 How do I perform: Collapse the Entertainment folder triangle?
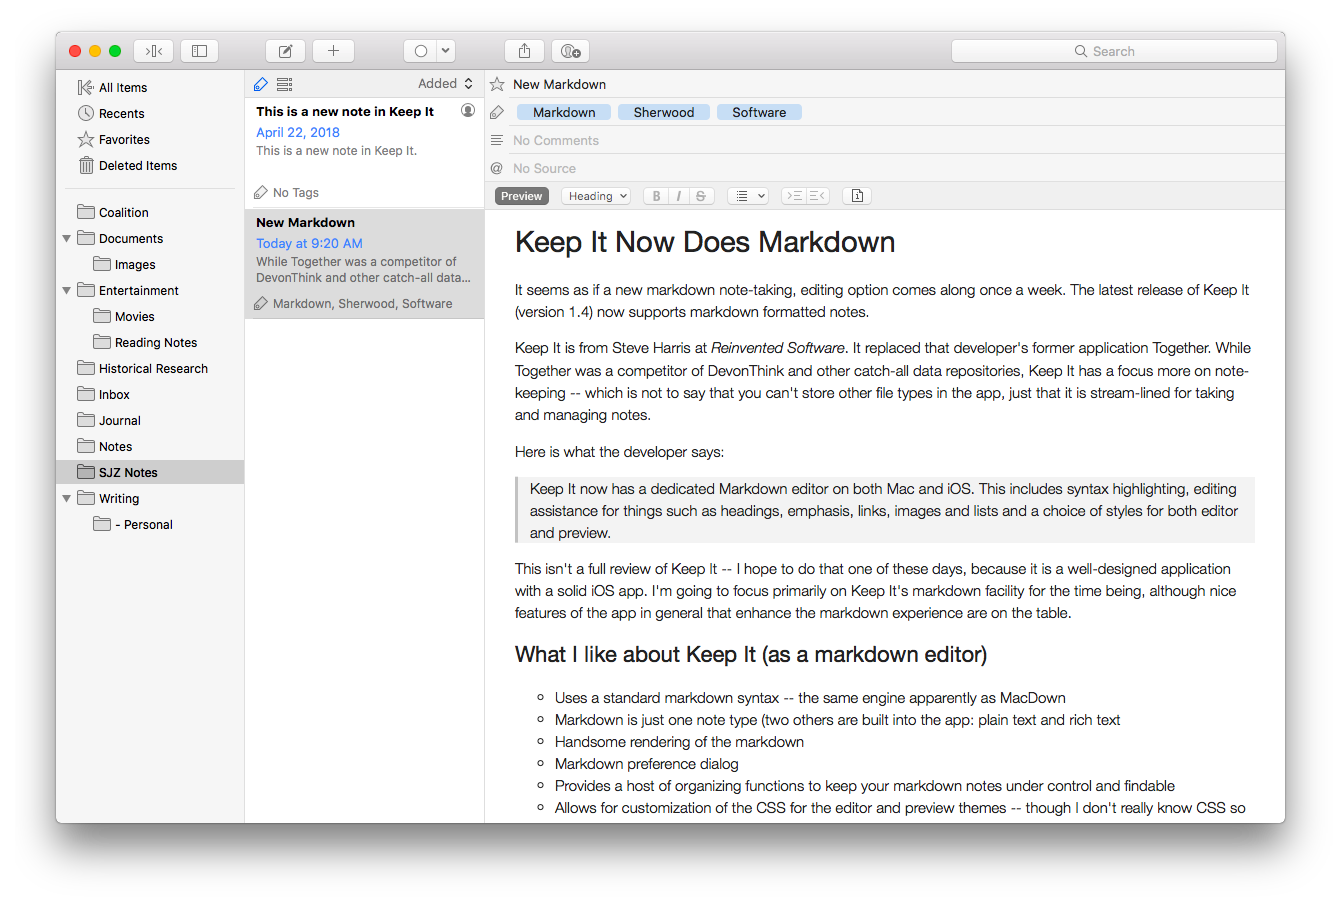(x=67, y=290)
